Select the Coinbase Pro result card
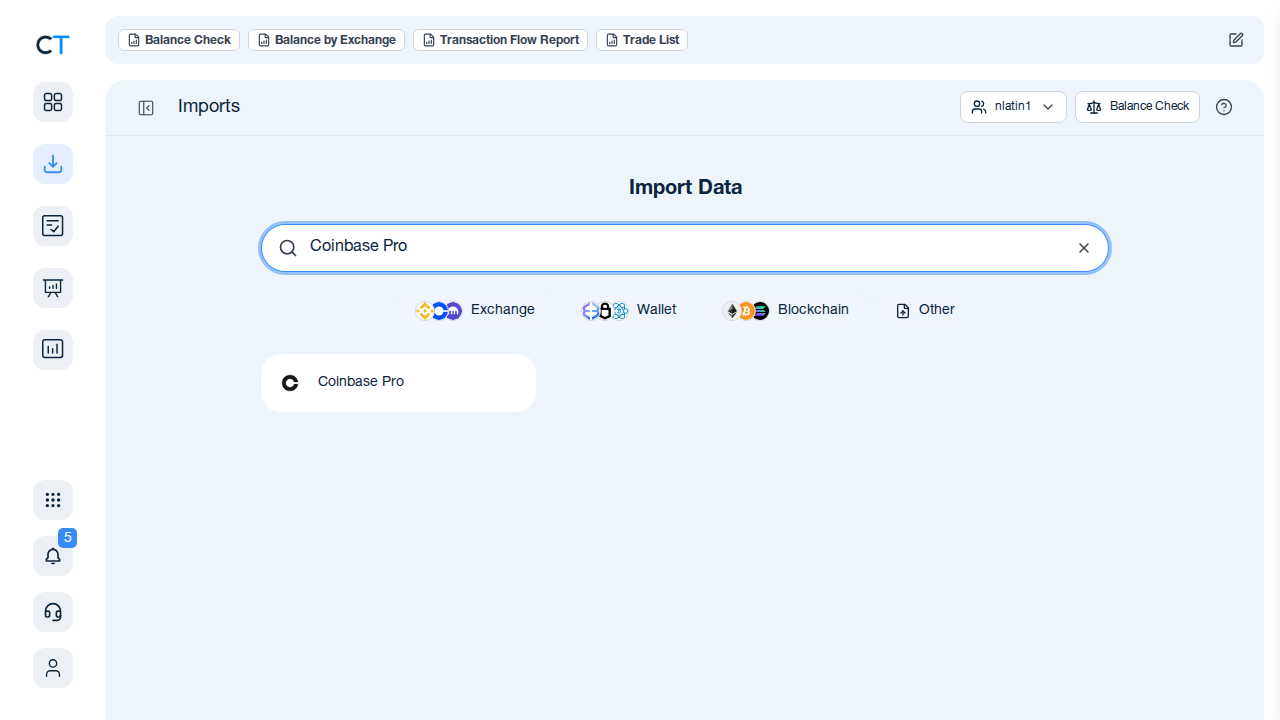Screen dimensions: 1280x720 coord(398,382)
